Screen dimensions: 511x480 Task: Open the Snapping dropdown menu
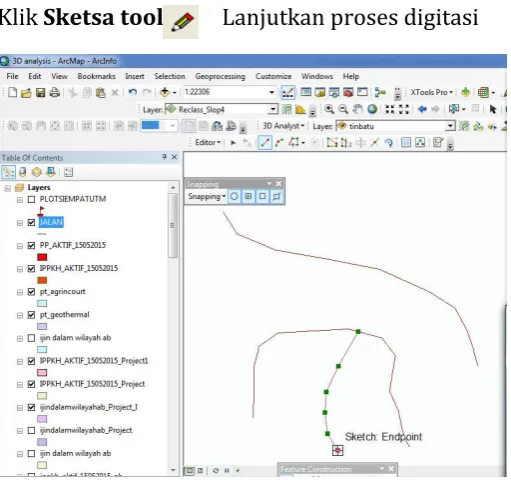207,196
